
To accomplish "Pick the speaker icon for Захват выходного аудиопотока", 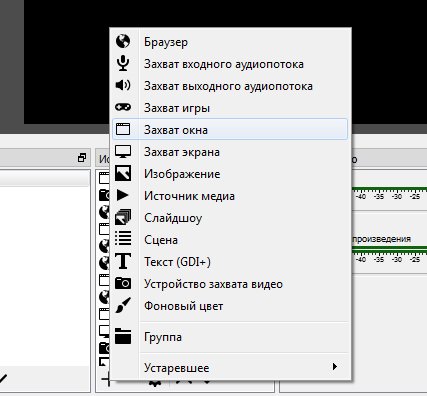I will point(123,85).
